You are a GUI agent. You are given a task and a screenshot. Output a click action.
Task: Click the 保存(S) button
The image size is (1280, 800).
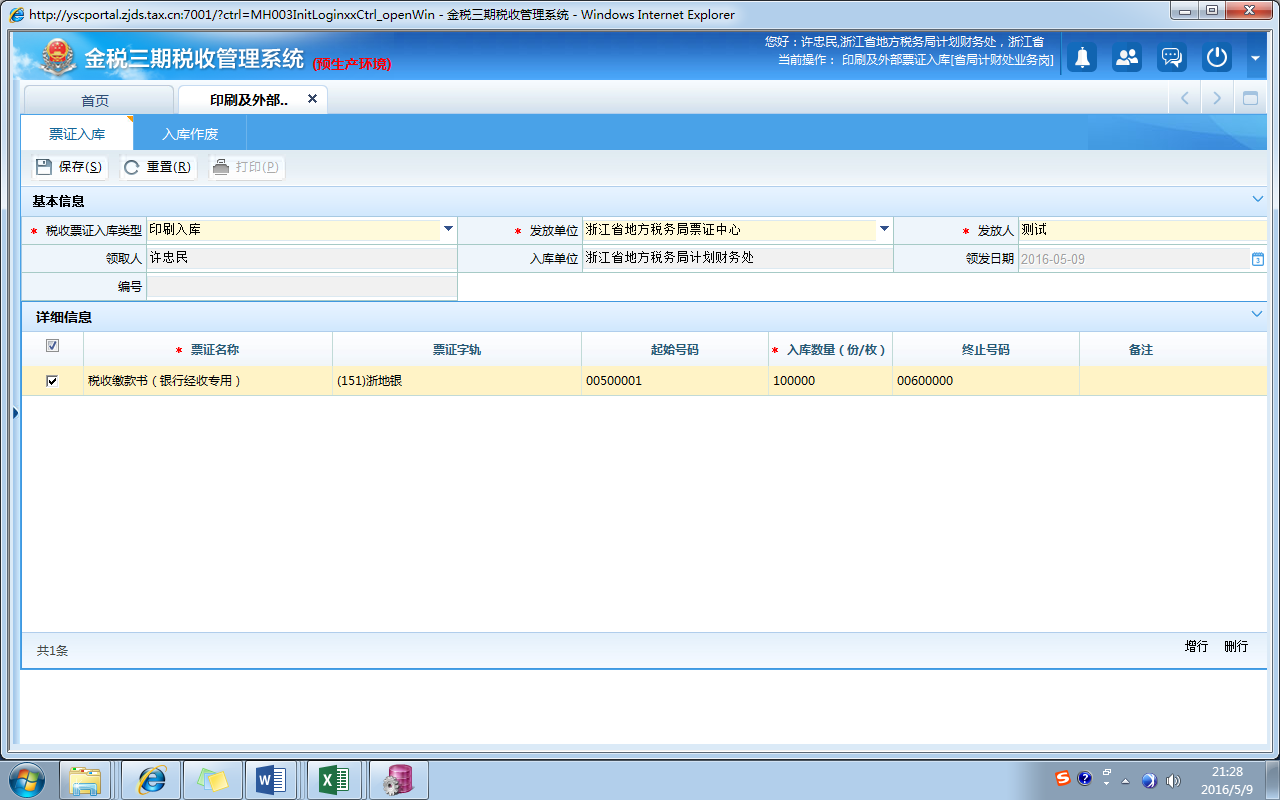68,167
